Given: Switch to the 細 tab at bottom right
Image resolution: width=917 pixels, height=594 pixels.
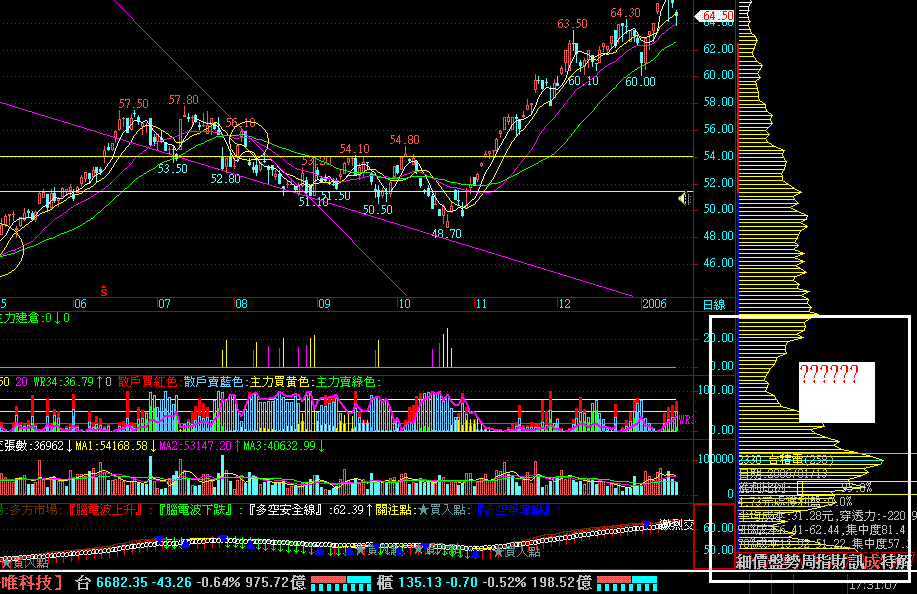Looking at the screenshot, I should coord(745,562).
